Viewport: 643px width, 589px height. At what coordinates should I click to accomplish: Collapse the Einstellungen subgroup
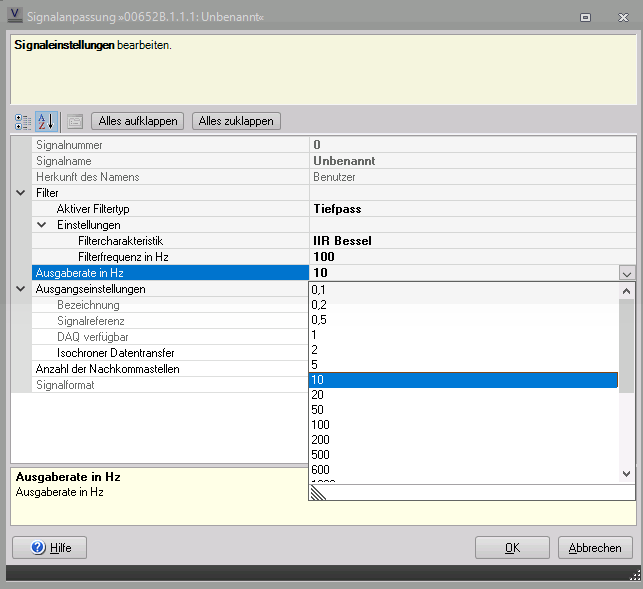(42, 225)
